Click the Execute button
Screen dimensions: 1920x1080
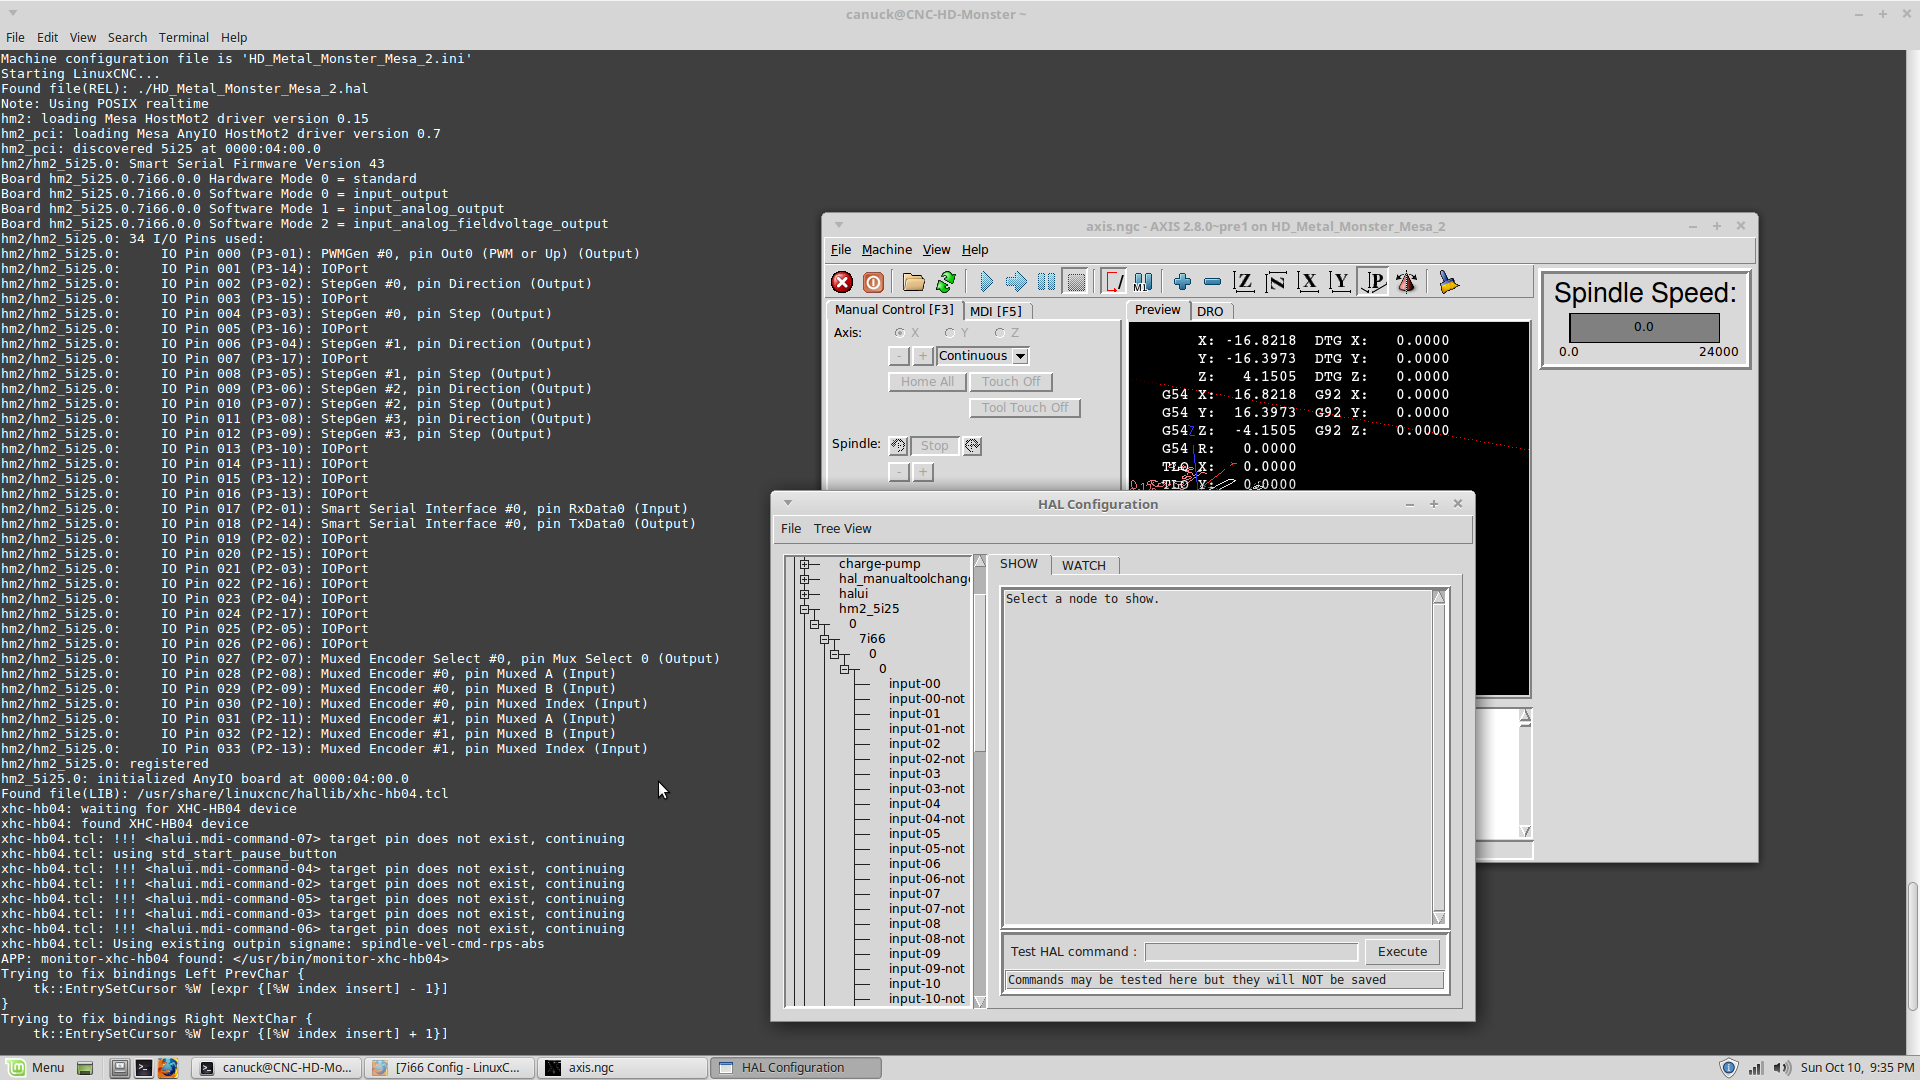point(1402,952)
